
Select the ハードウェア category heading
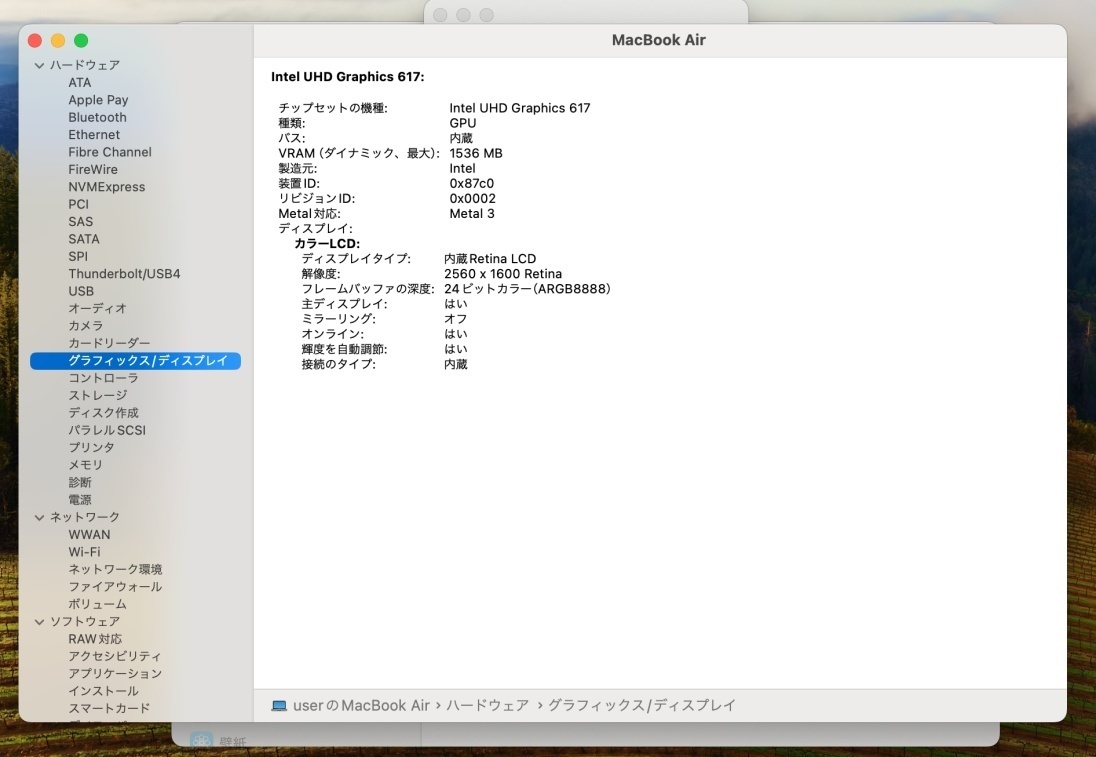85,65
